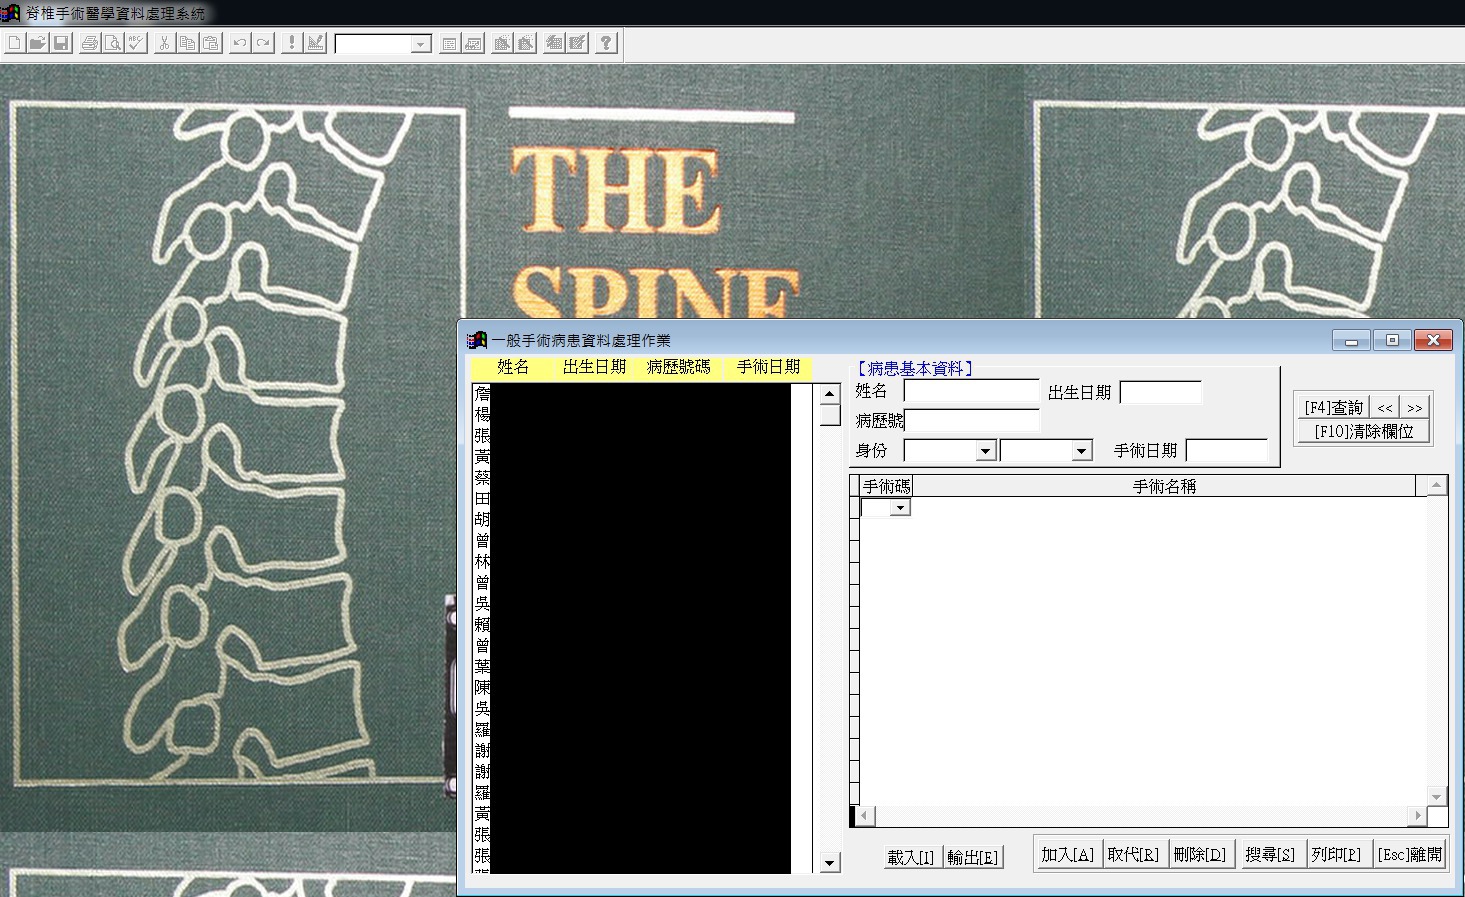Launch the Form Wizard toolbar icon

coord(502,43)
